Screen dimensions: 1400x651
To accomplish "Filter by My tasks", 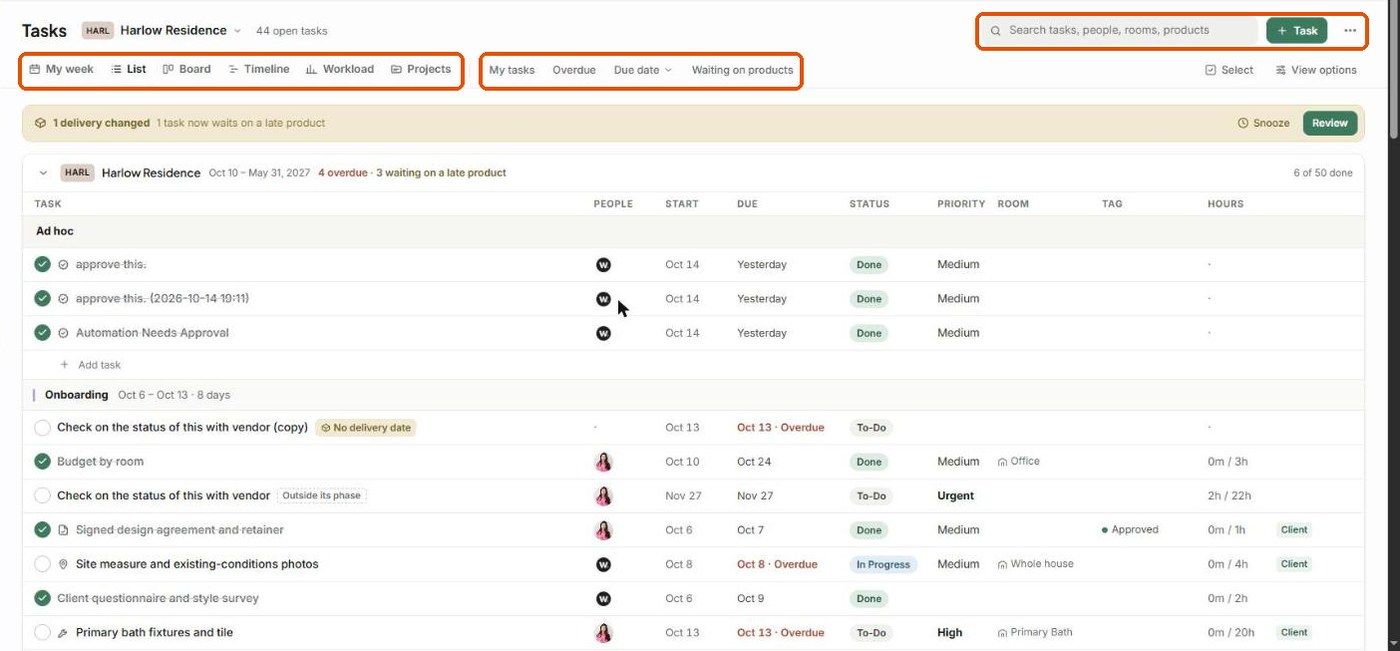I will 512,70.
